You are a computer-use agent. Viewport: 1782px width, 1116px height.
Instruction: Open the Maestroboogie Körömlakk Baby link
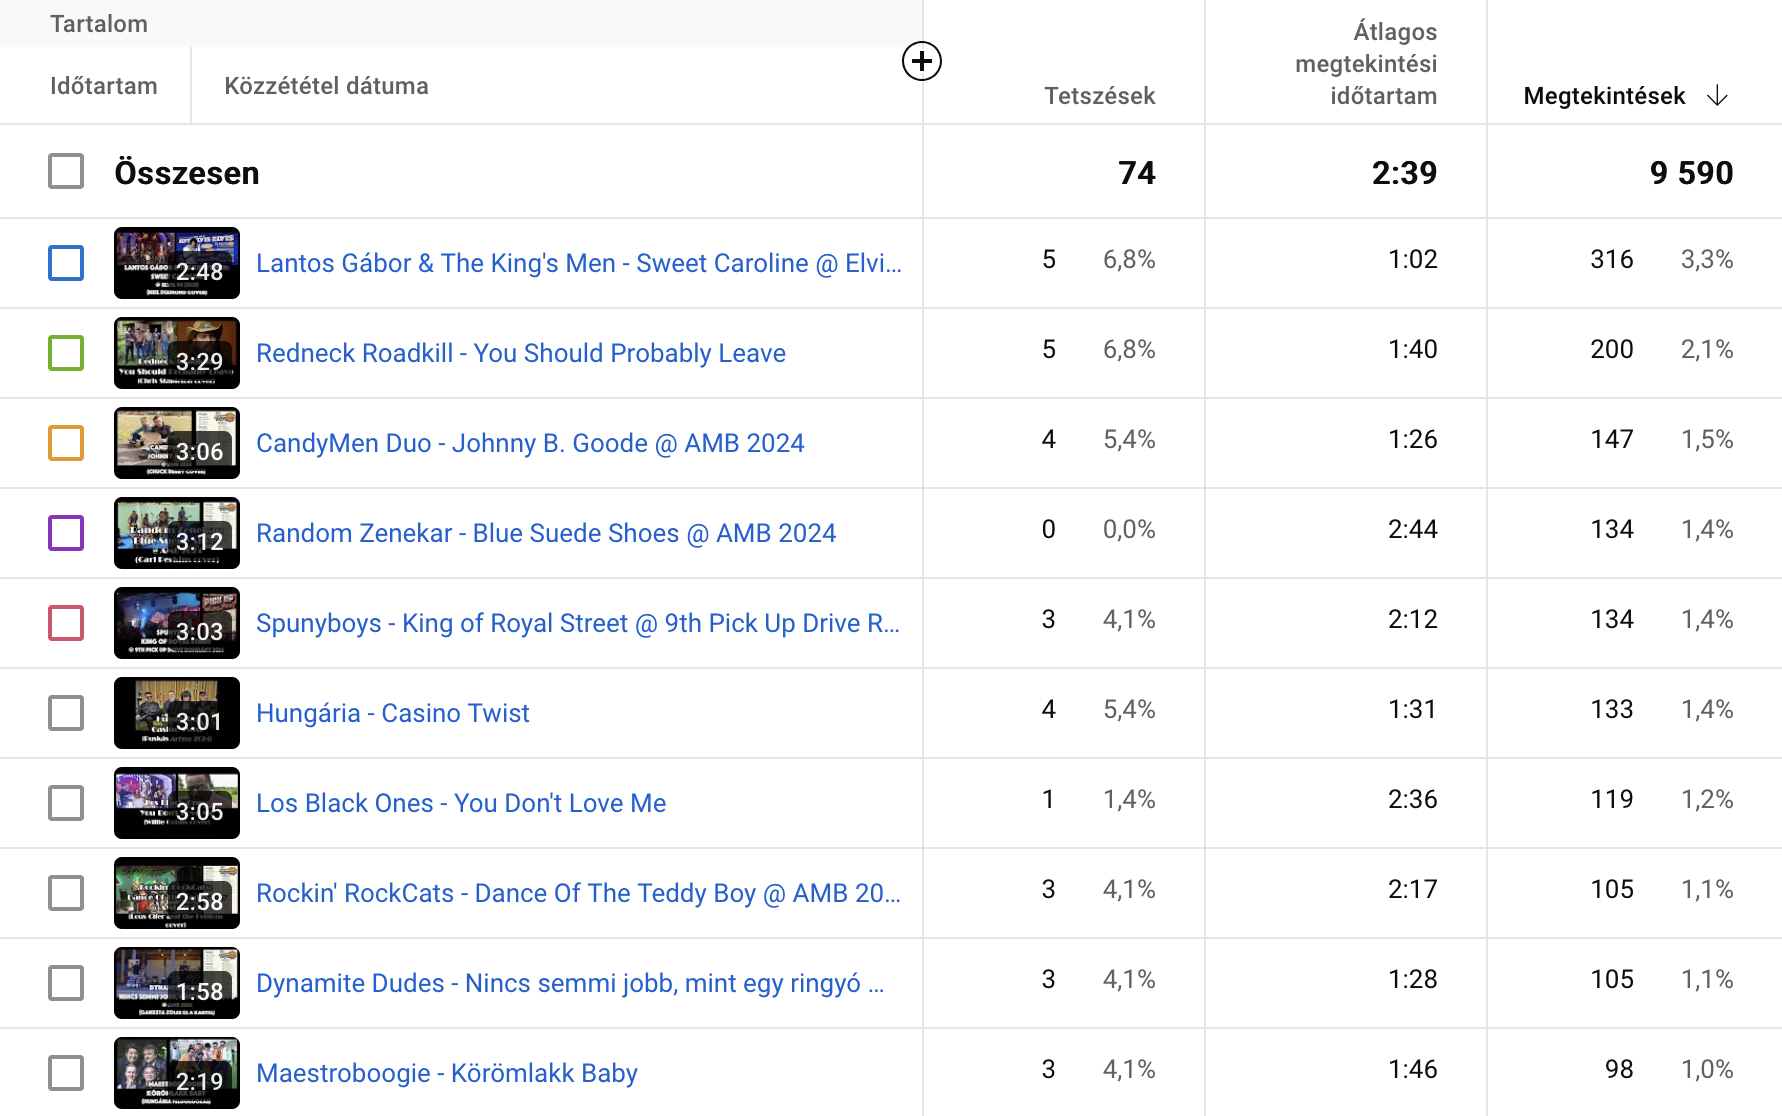coord(447,1073)
